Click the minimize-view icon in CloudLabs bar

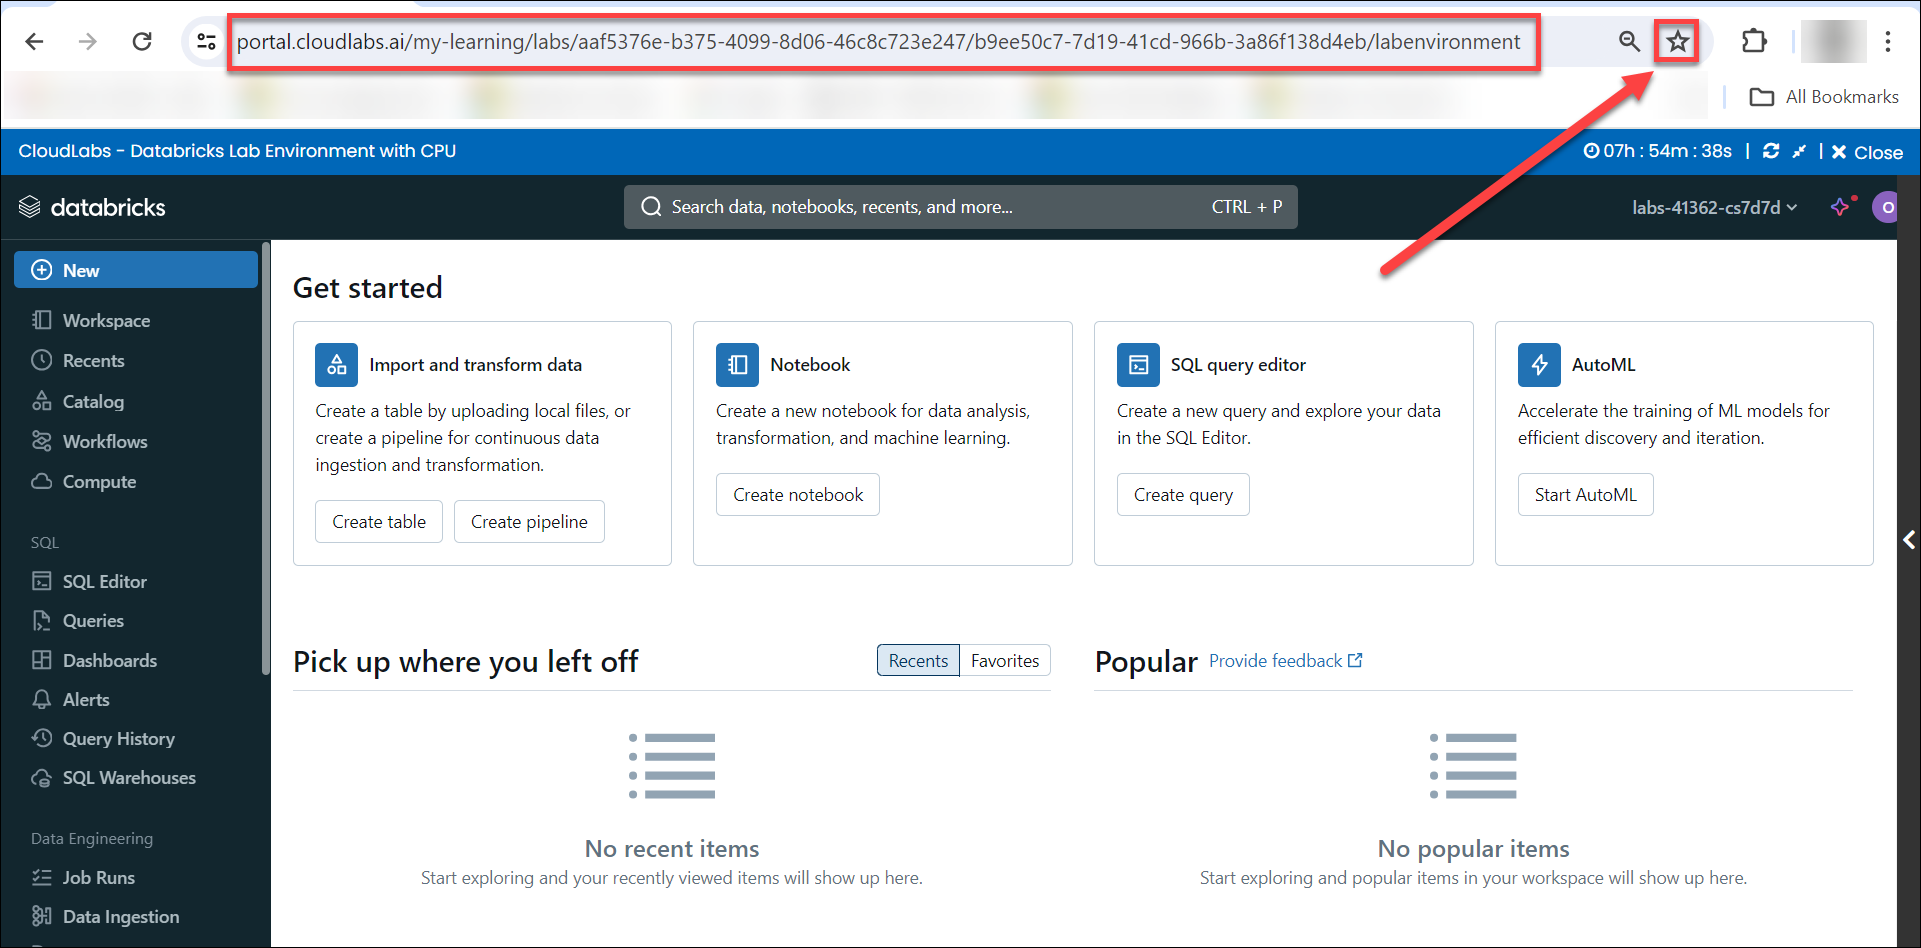(1799, 151)
